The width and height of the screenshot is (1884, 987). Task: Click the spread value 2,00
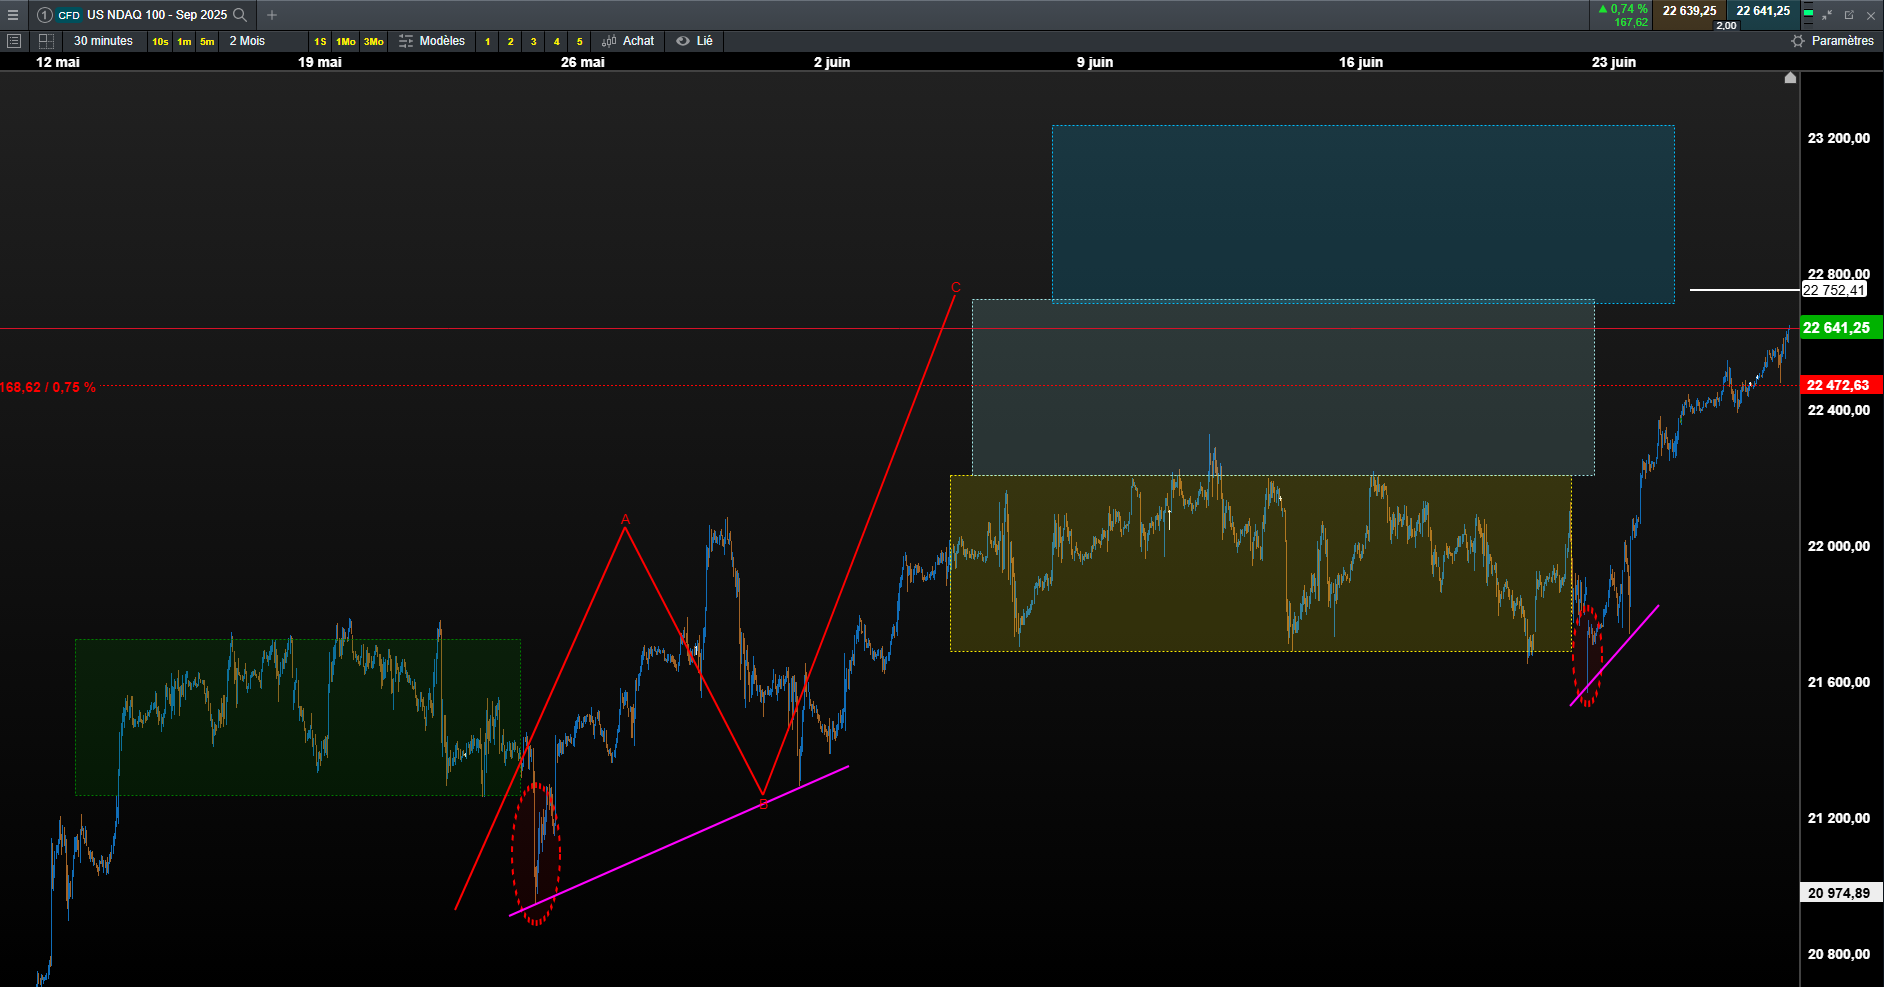click(x=1726, y=26)
